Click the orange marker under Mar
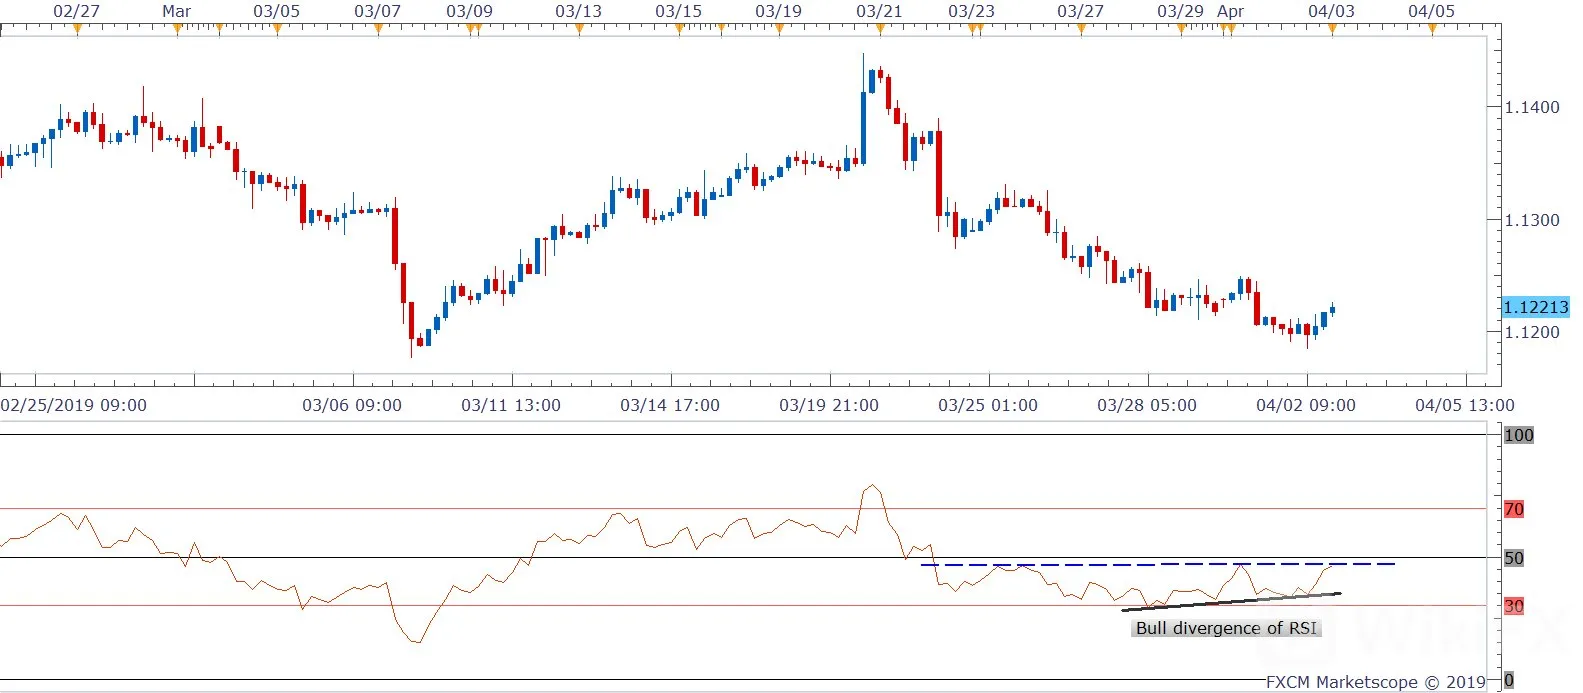This screenshot has height=693, width=1583. click(x=177, y=29)
